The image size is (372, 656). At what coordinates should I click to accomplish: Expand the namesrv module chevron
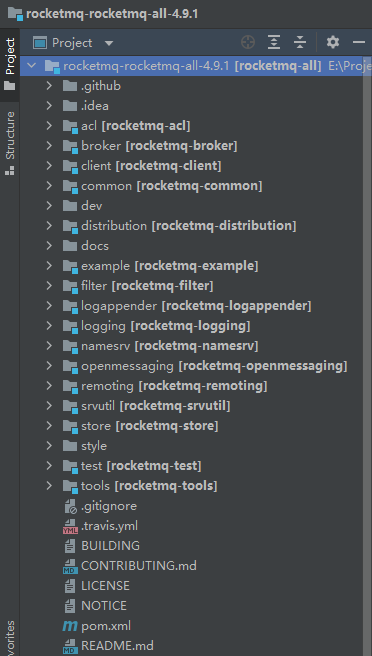(49, 346)
